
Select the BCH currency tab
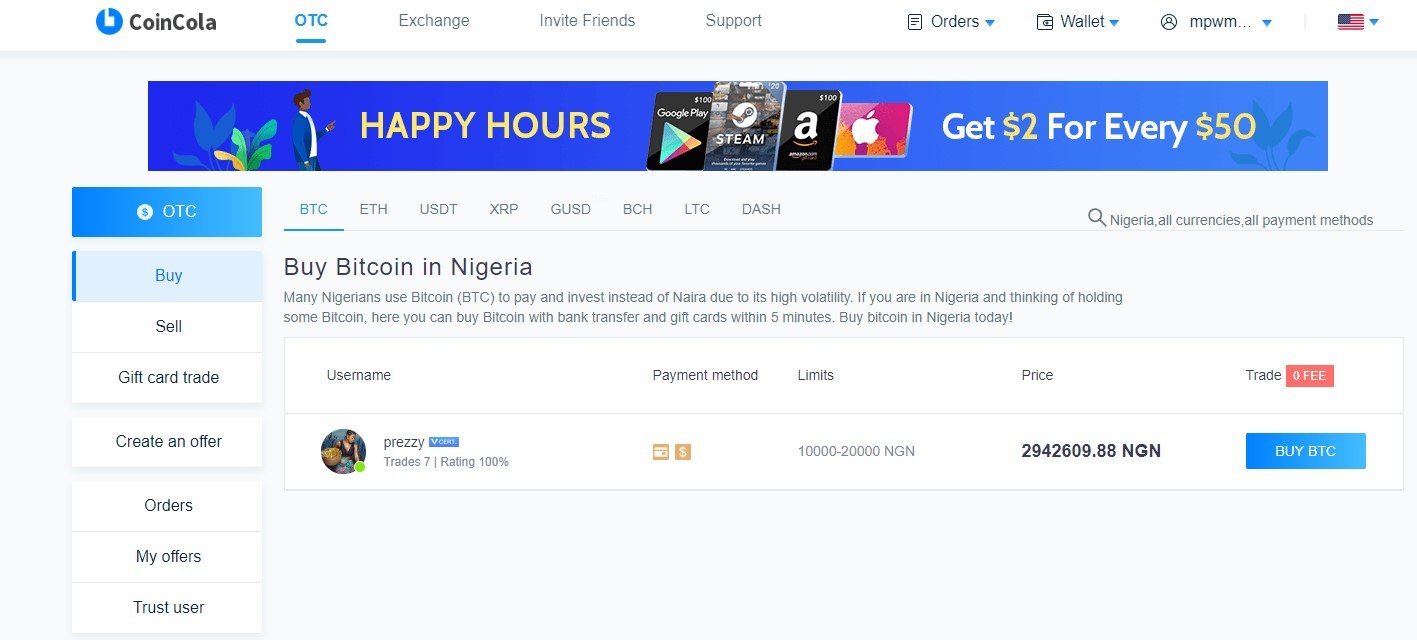pos(637,209)
